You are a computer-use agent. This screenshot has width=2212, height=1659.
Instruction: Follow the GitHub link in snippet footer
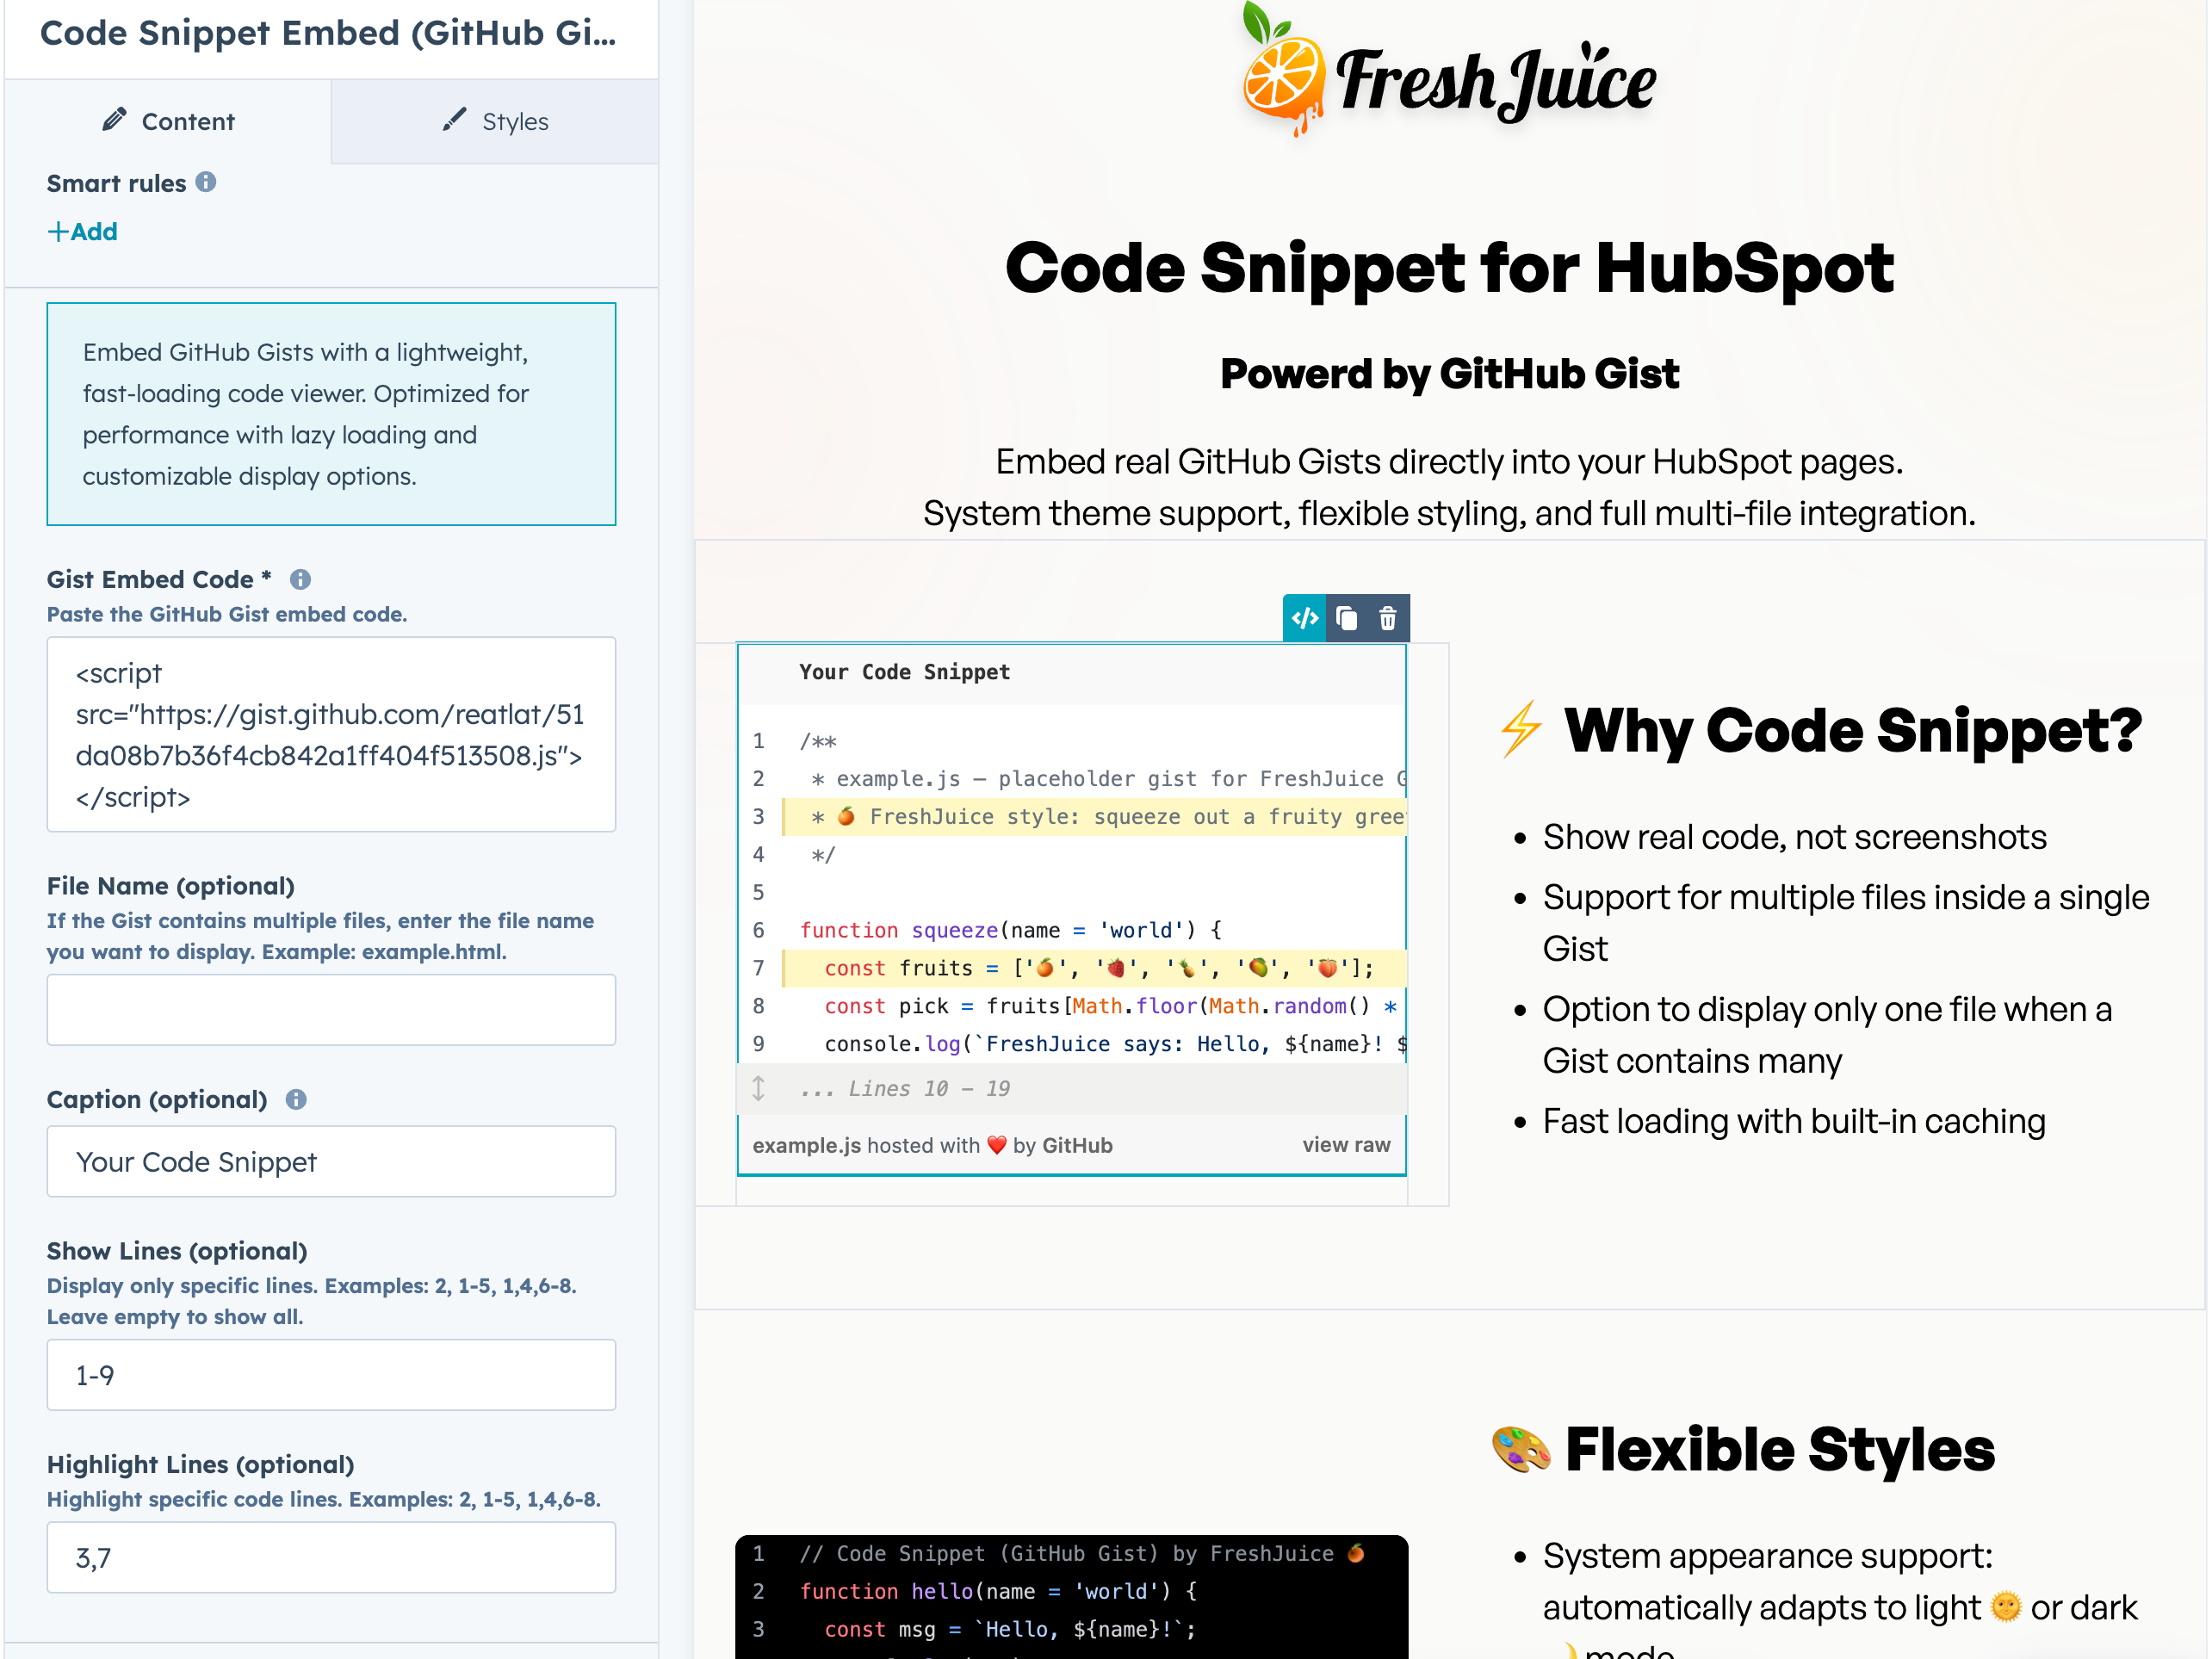click(x=1077, y=1145)
